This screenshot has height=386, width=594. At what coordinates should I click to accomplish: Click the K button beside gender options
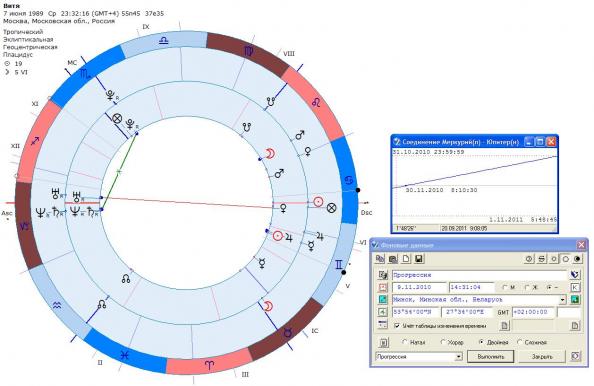click(575, 287)
